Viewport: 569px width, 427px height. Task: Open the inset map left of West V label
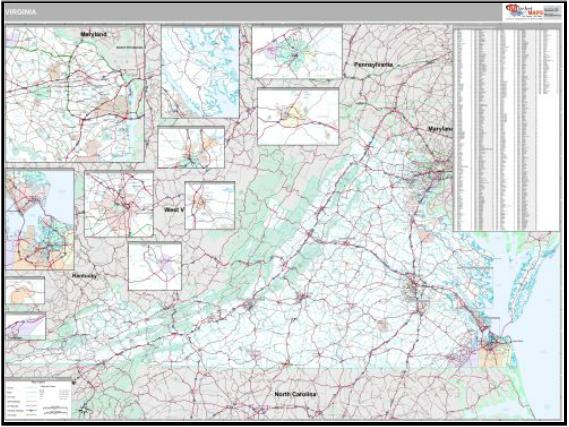[x=119, y=204]
